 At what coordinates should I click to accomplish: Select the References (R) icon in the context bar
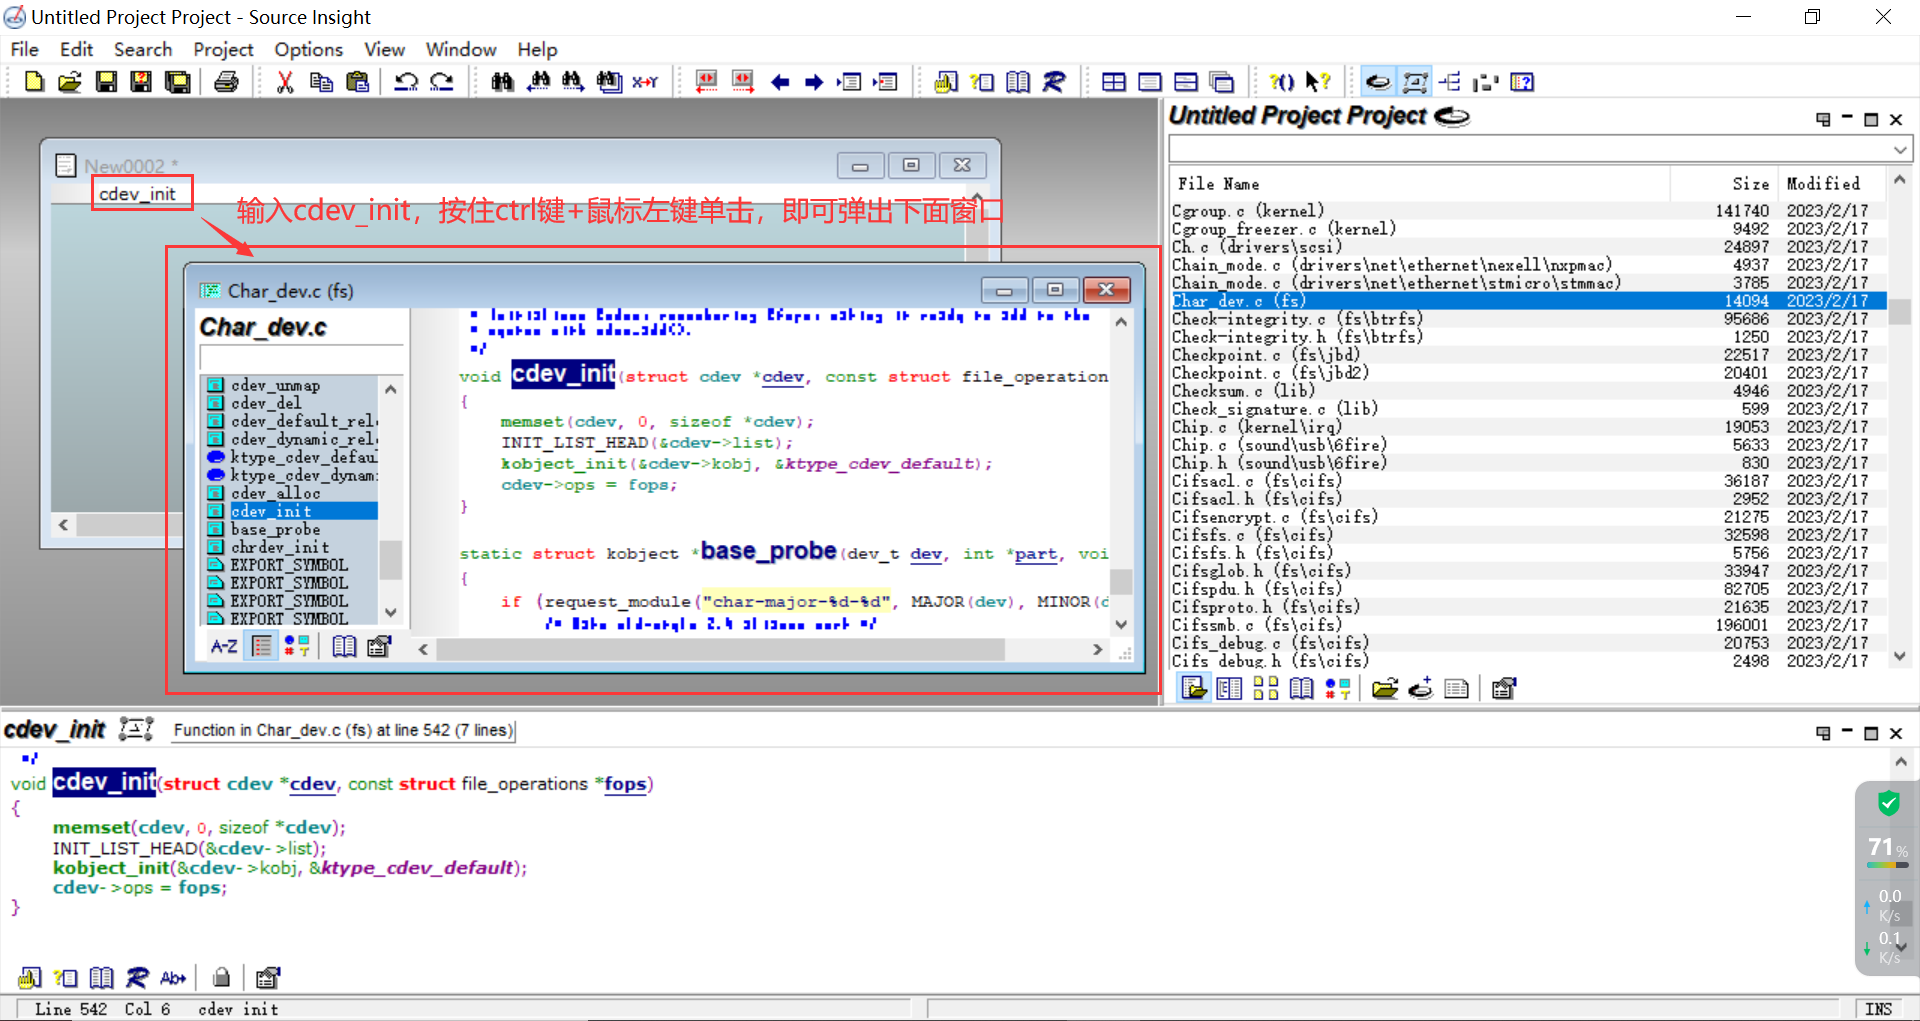(137, 978)
